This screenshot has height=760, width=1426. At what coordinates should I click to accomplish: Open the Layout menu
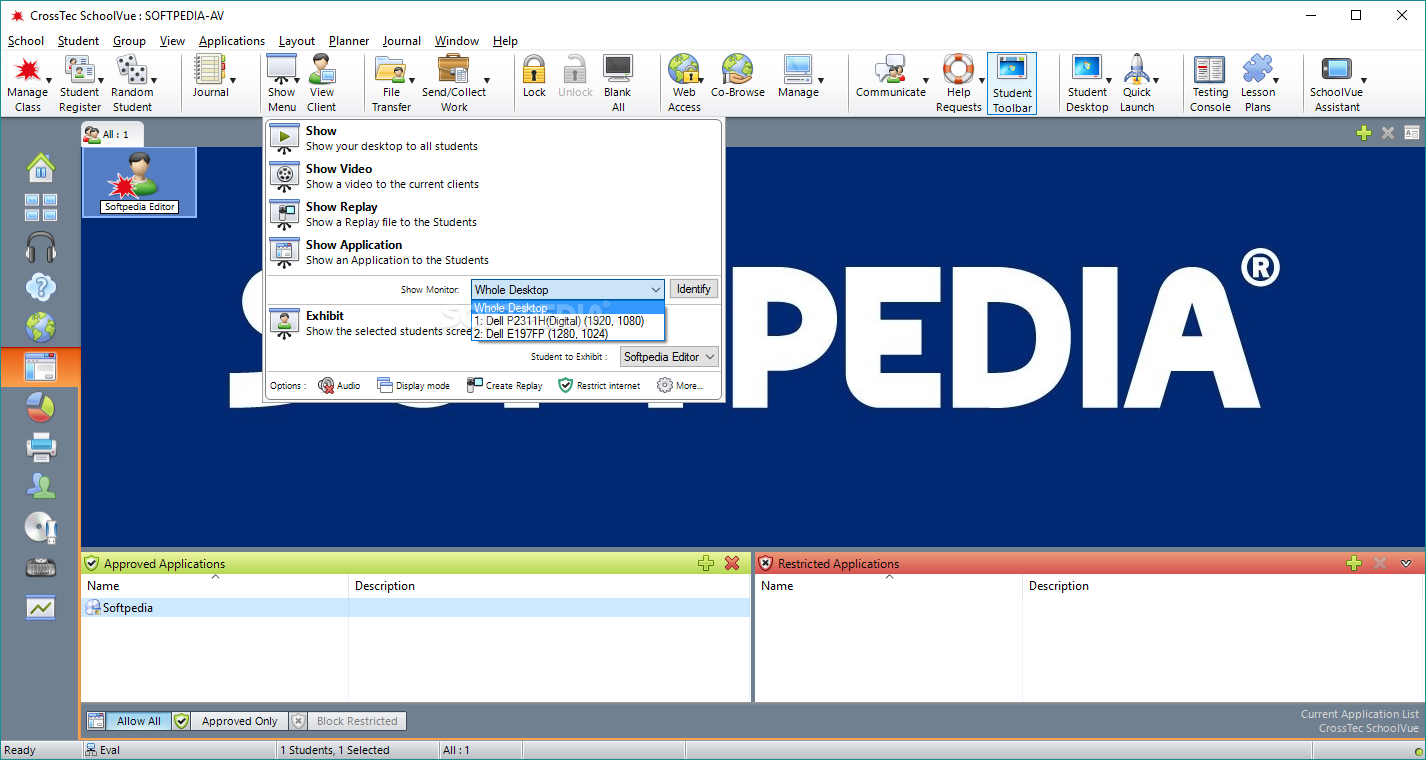coord(297,41)
